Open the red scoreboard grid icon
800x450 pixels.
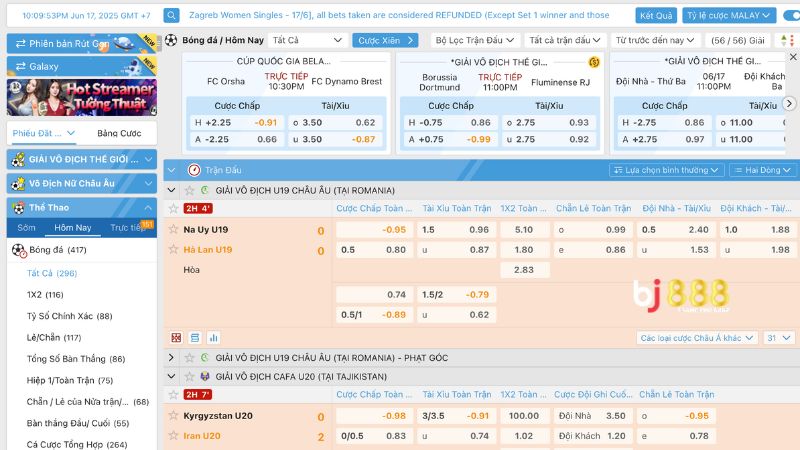[x=176, y=338]
